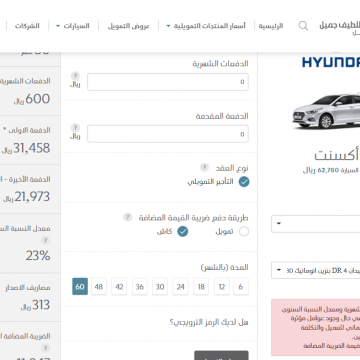360x360 pixels.
Task: Open the سيدان 4 DR variant dropdown
Action: pyautogui.click(x=316, y=270)
